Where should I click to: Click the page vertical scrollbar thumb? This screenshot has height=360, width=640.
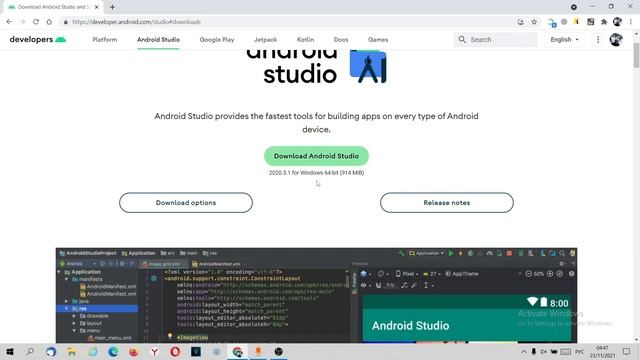tap(636, 55)
